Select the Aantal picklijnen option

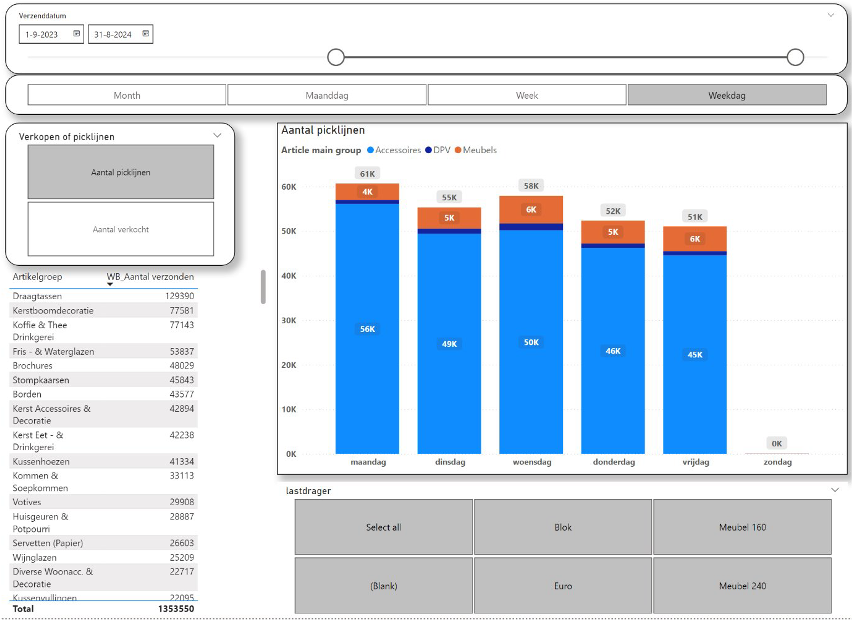pos(120,172)
